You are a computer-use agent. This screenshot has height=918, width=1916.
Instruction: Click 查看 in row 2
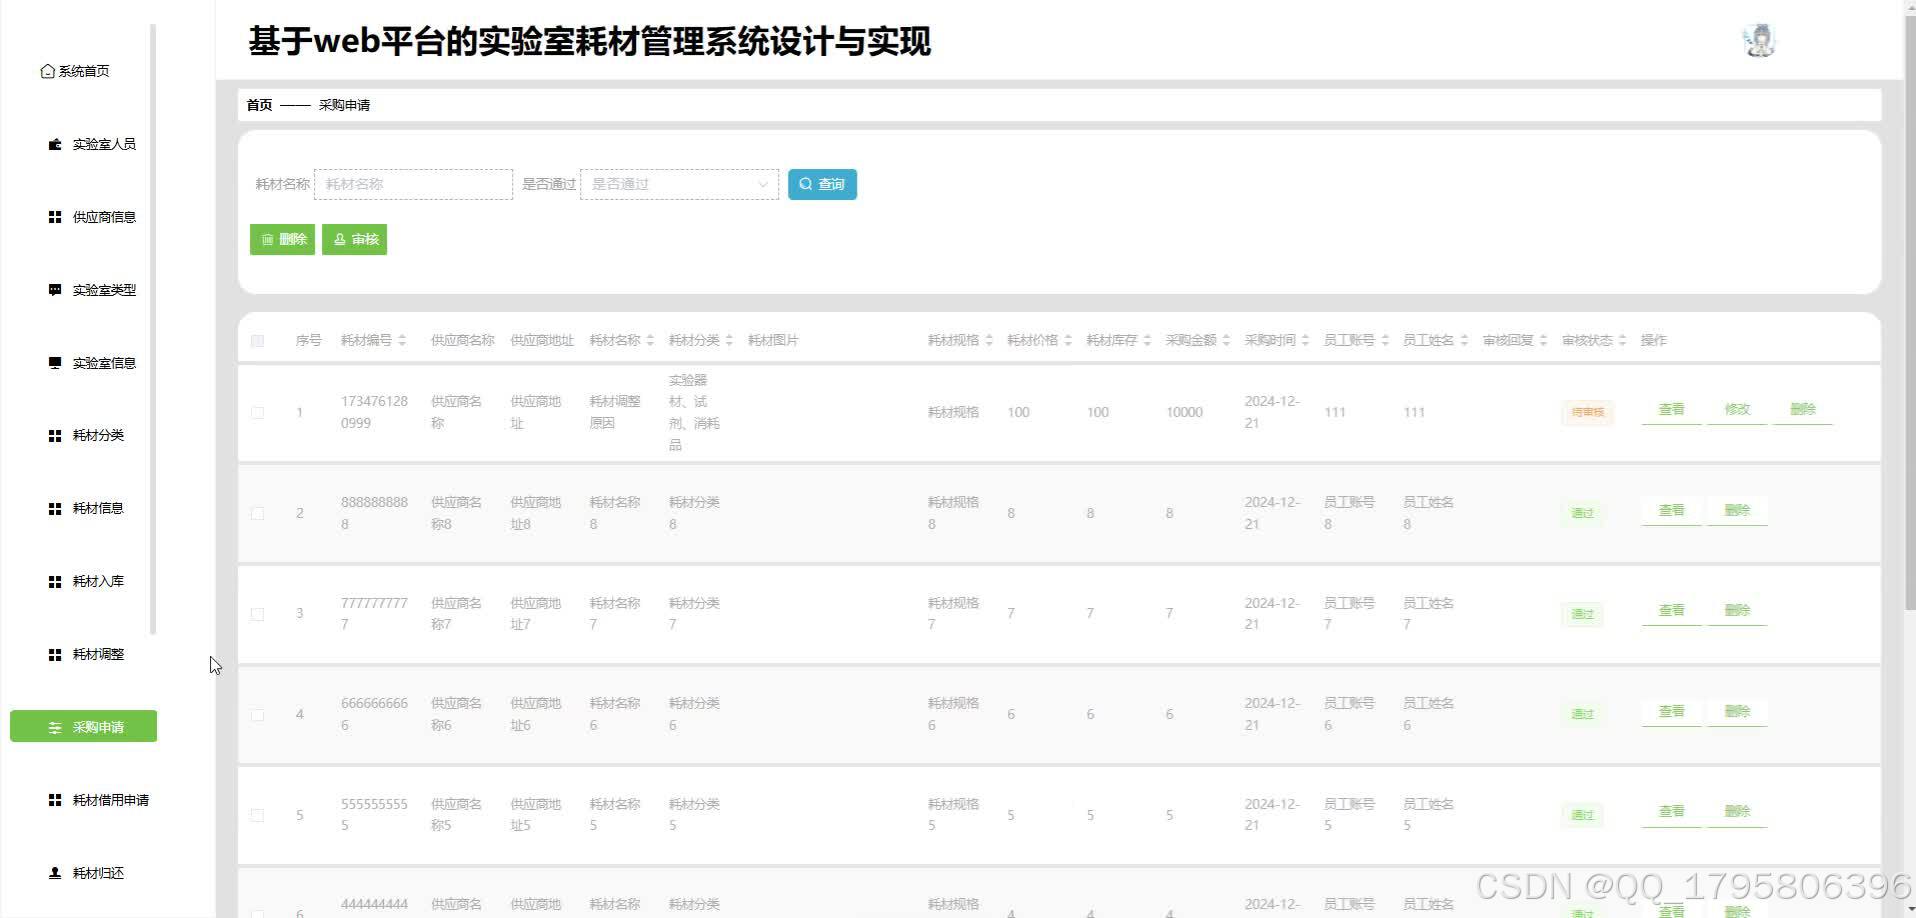point(1671,511)
